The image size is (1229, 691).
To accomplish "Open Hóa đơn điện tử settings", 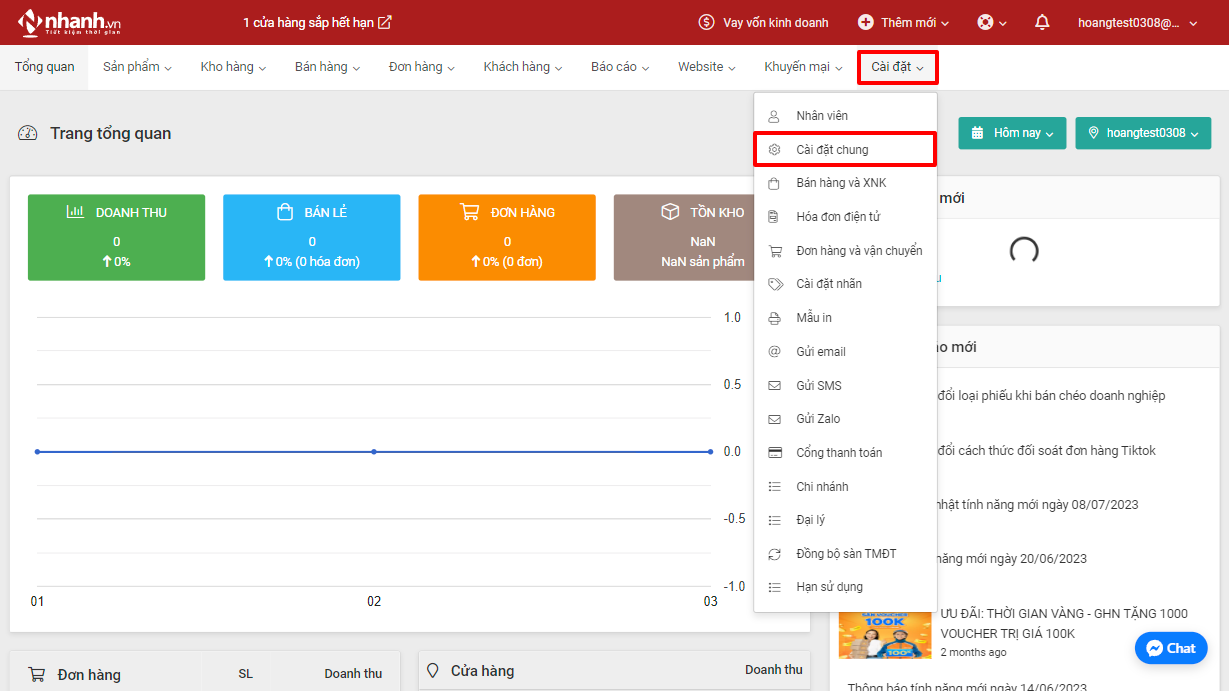I will click(838, 217).
